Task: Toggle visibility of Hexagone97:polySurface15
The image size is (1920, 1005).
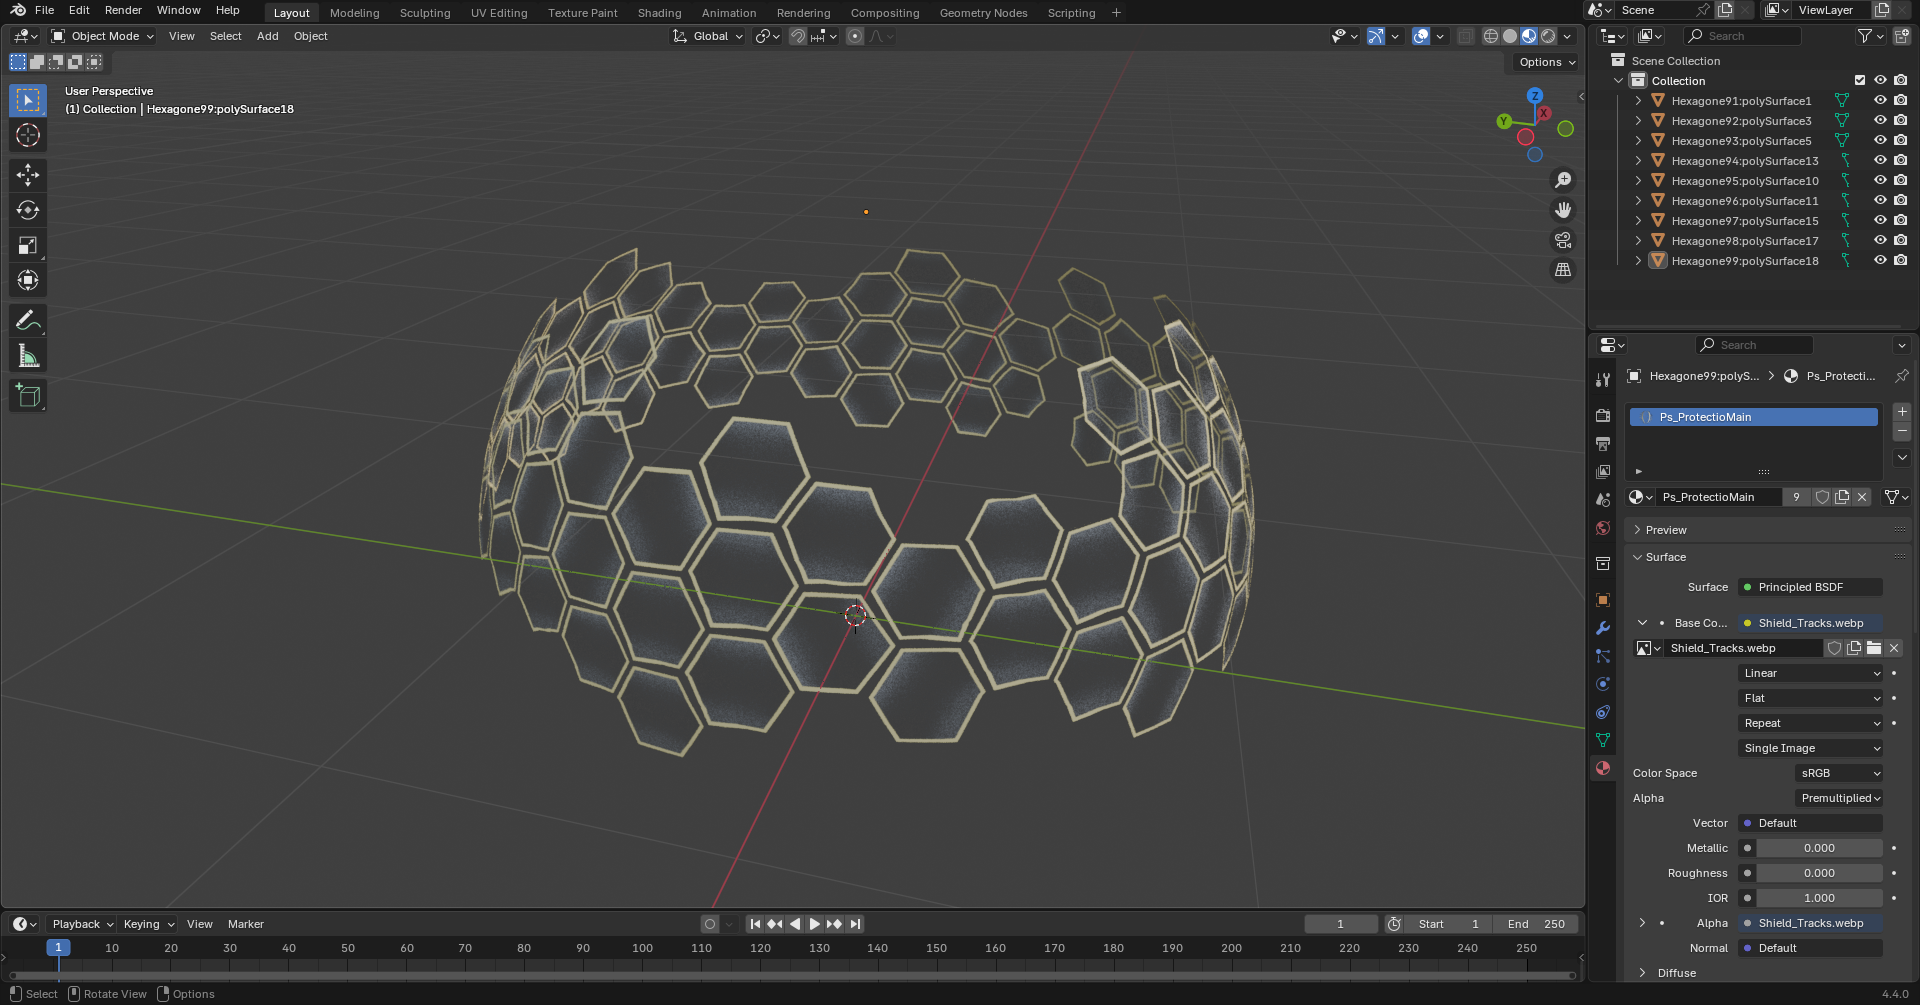Action: coord(1880,220)
